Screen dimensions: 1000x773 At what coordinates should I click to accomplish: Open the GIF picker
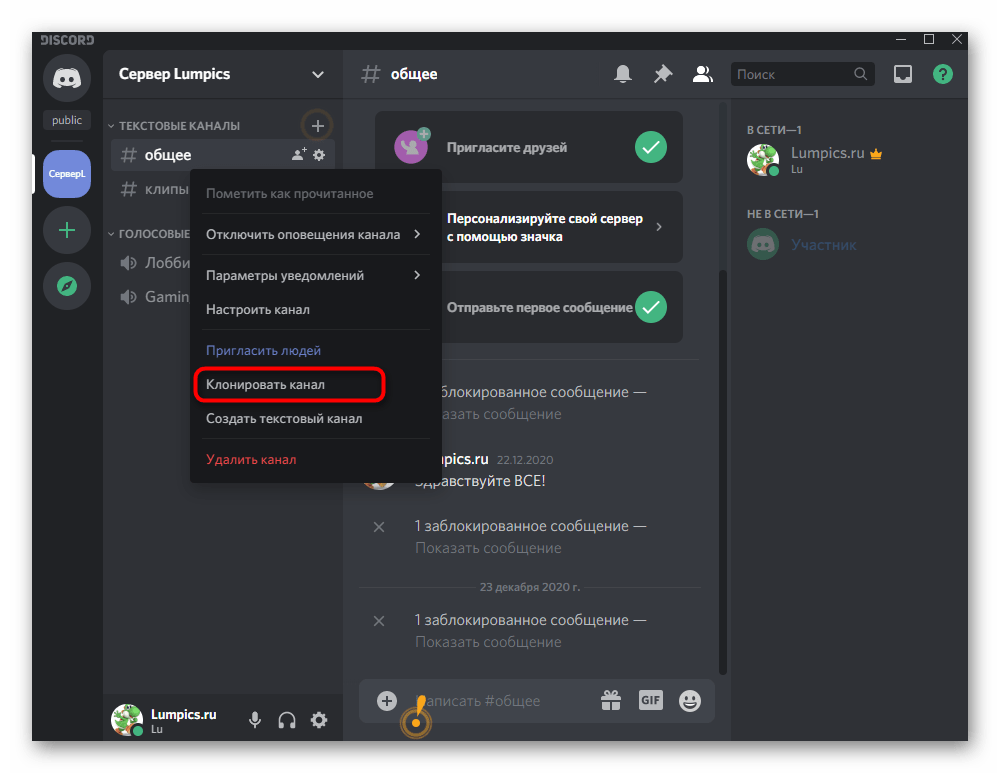click(651, 700)
